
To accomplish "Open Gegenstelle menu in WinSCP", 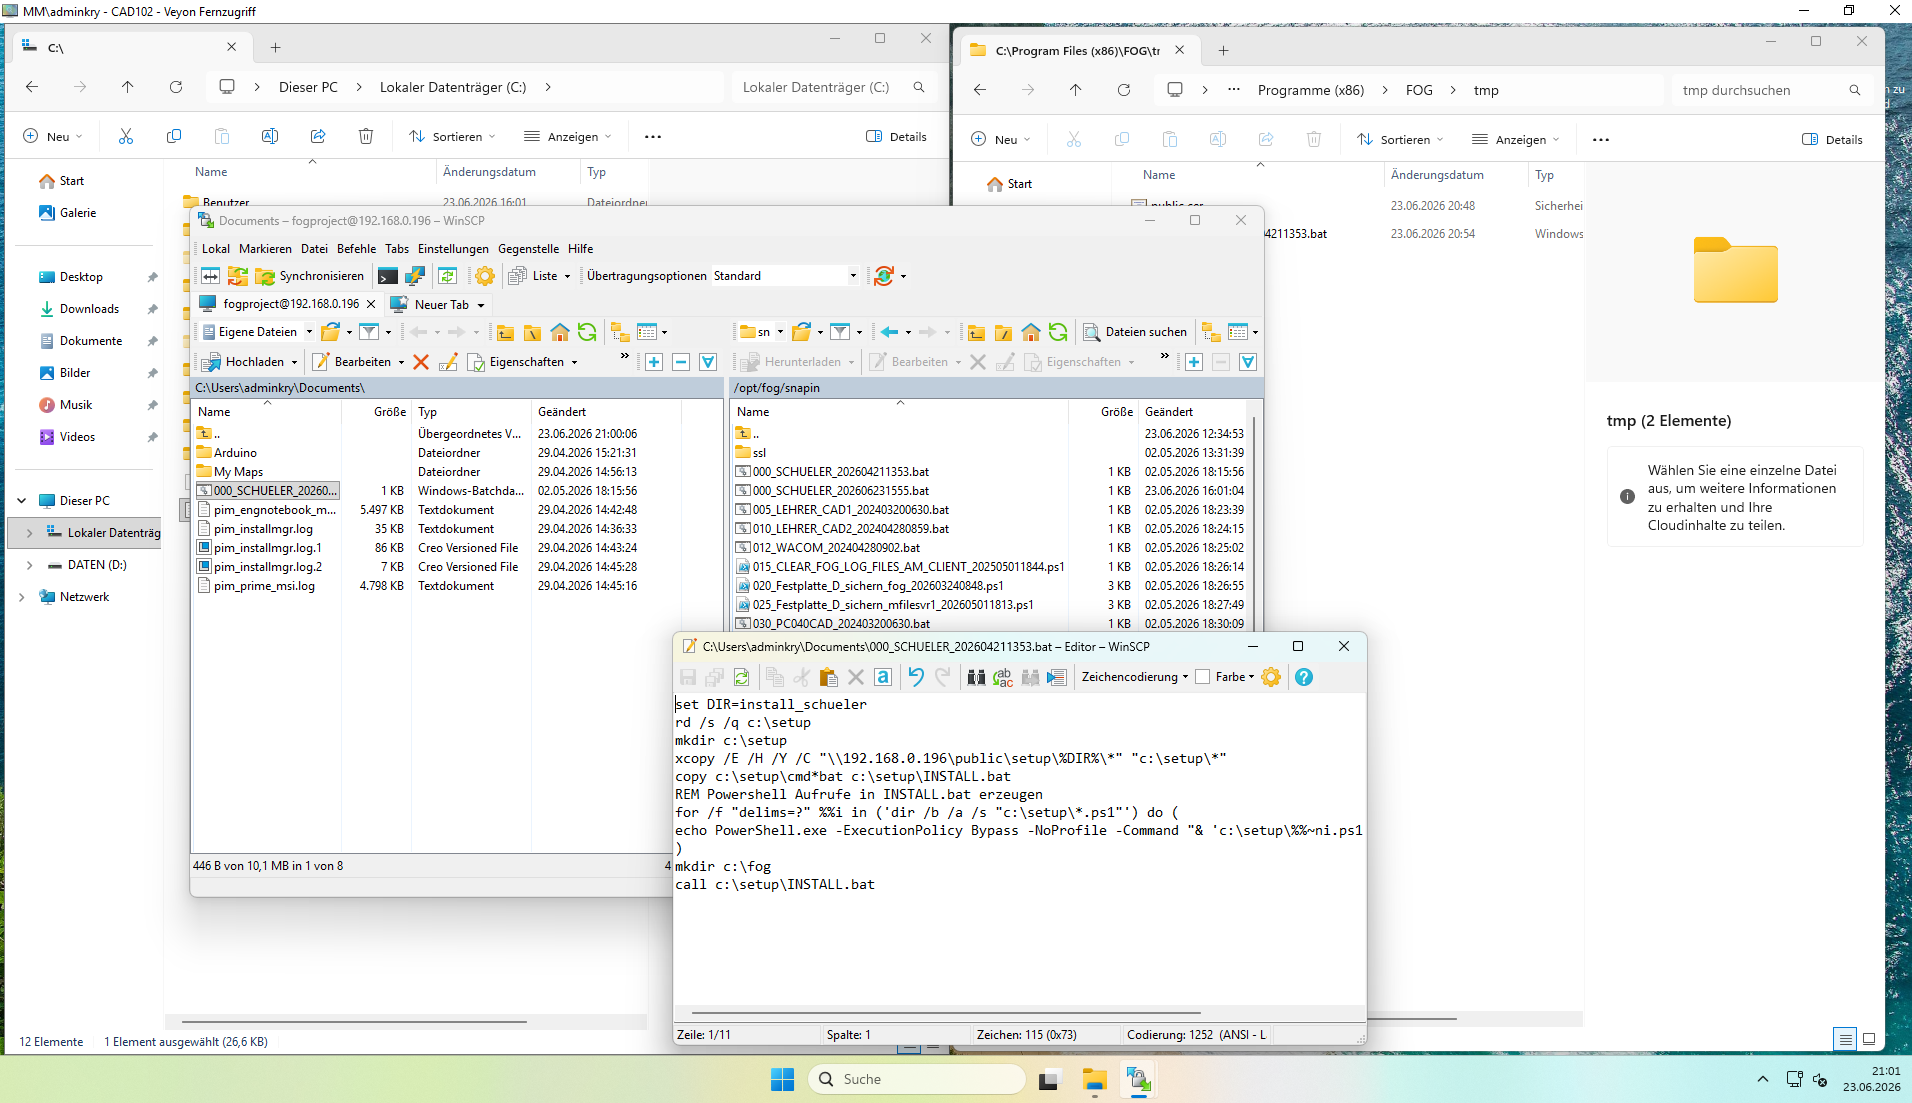I will click(528, 249).
